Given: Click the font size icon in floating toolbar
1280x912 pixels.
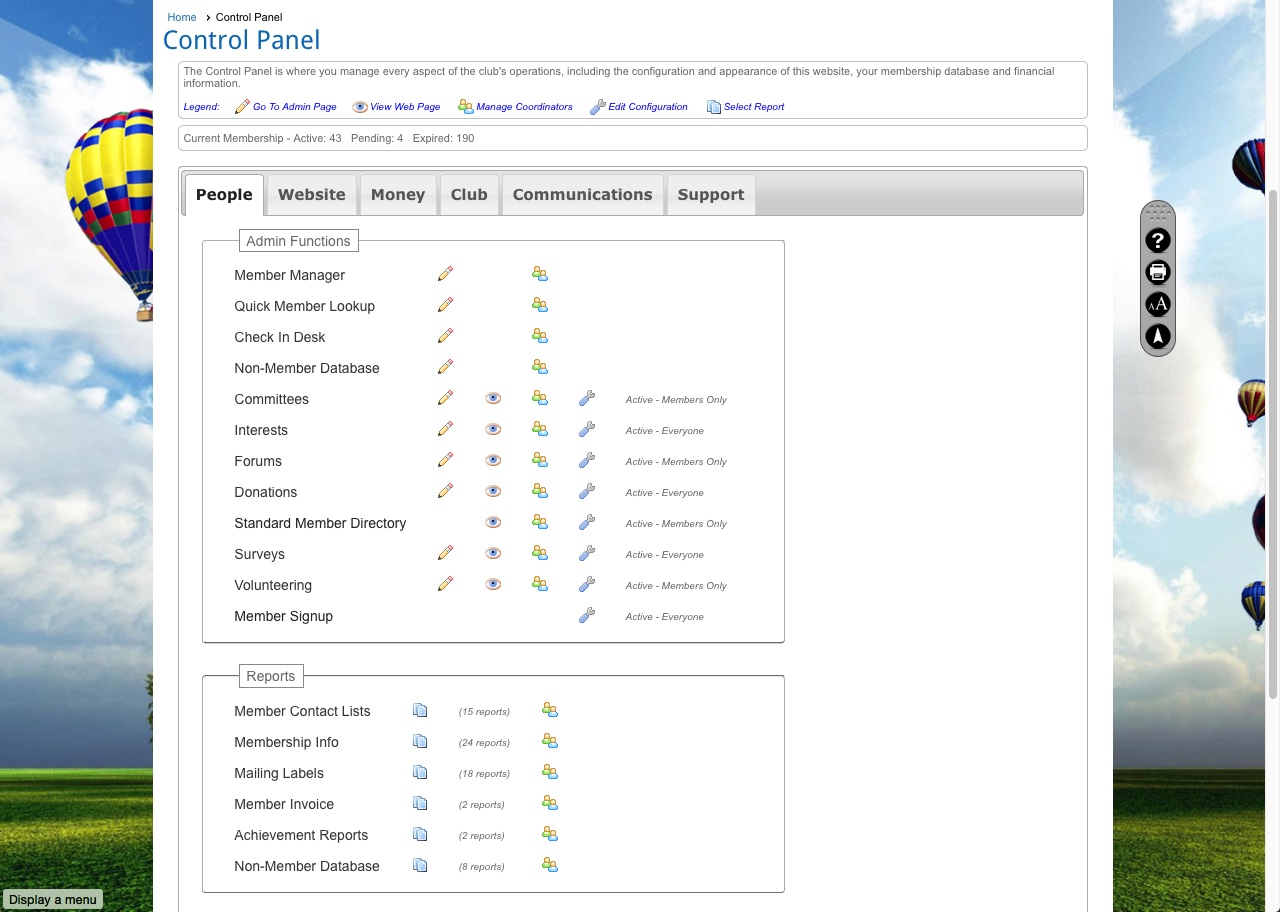Looking at the screenshot, I should [1157, 305].
